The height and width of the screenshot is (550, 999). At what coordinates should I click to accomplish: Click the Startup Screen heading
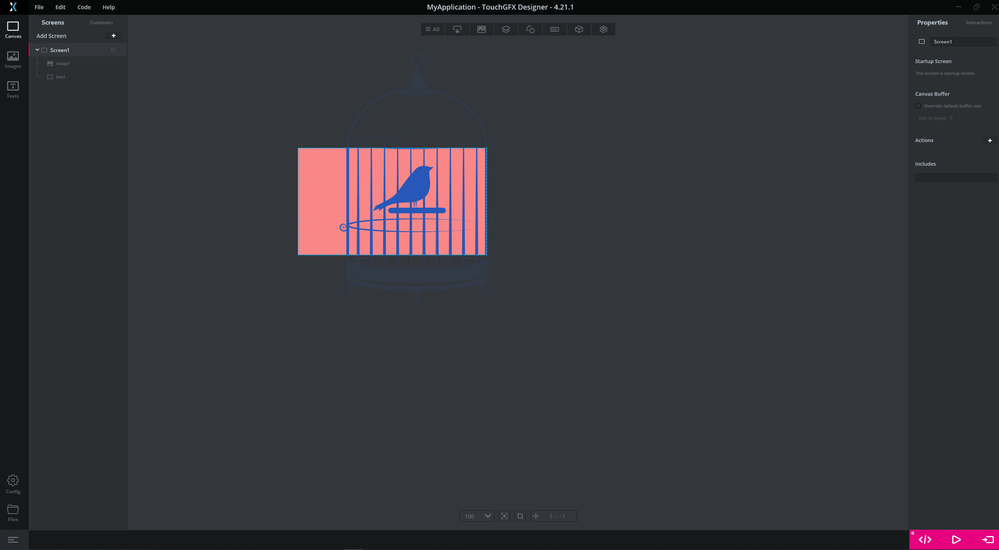[x=933, y=61]
